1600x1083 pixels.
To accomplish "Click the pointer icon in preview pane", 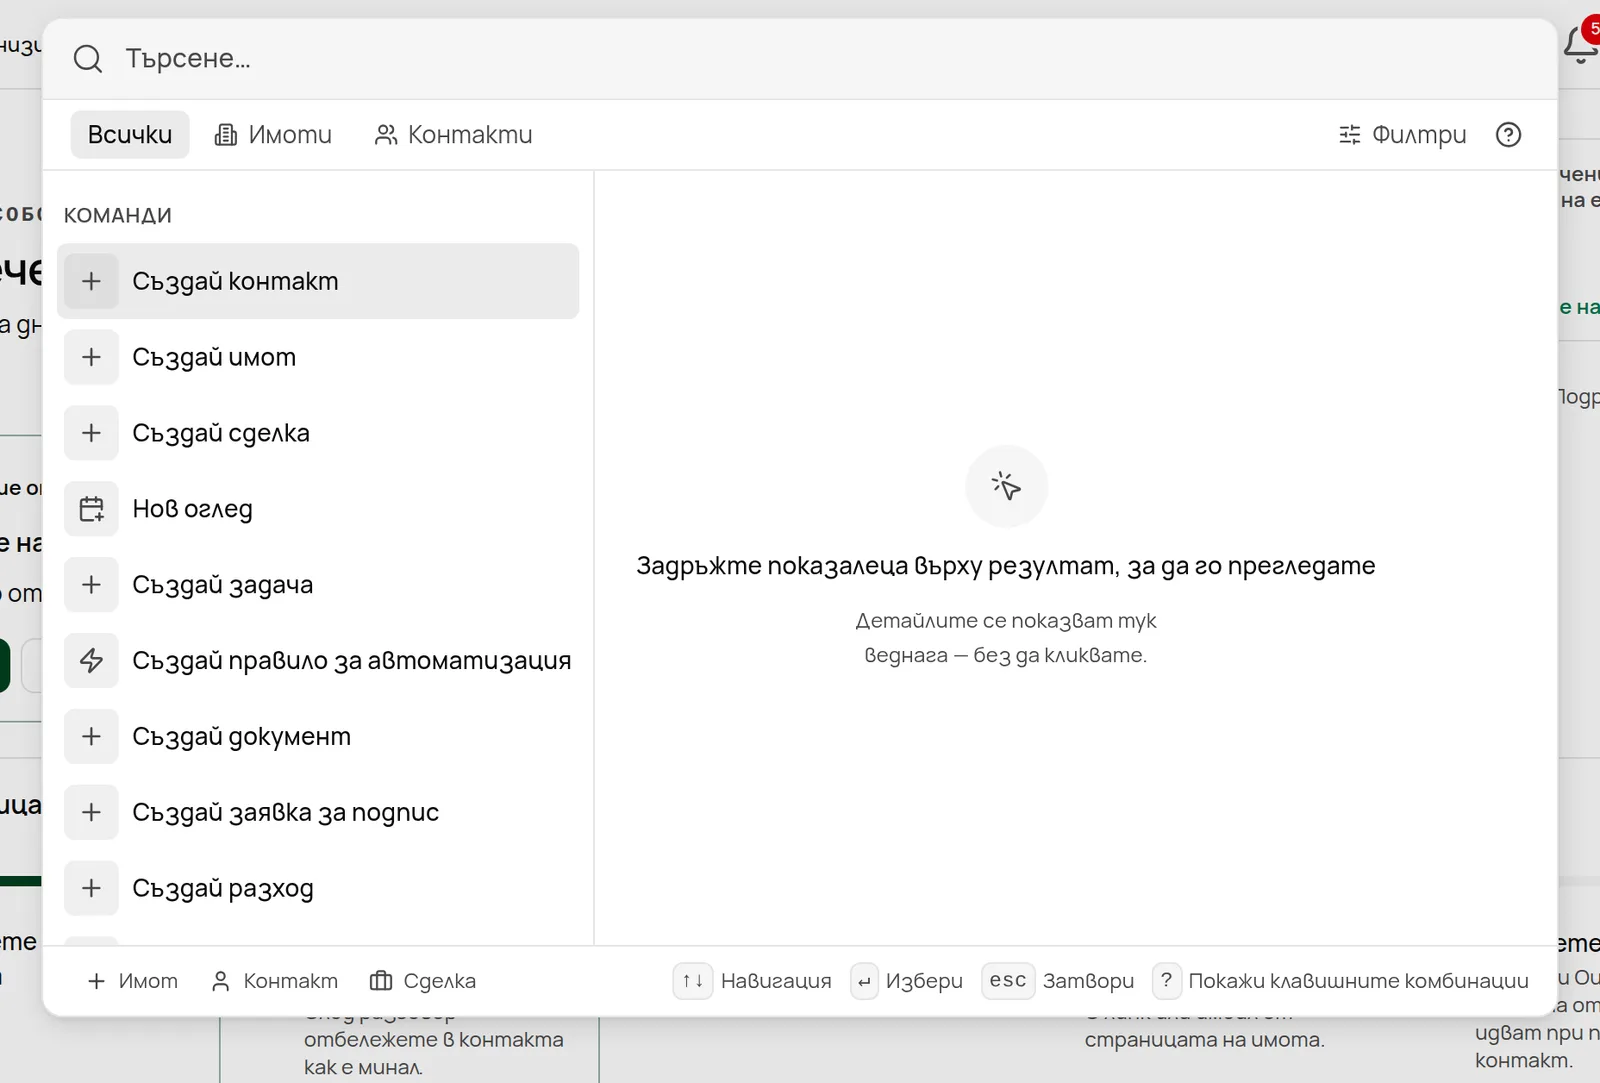I will [1006, 486].
